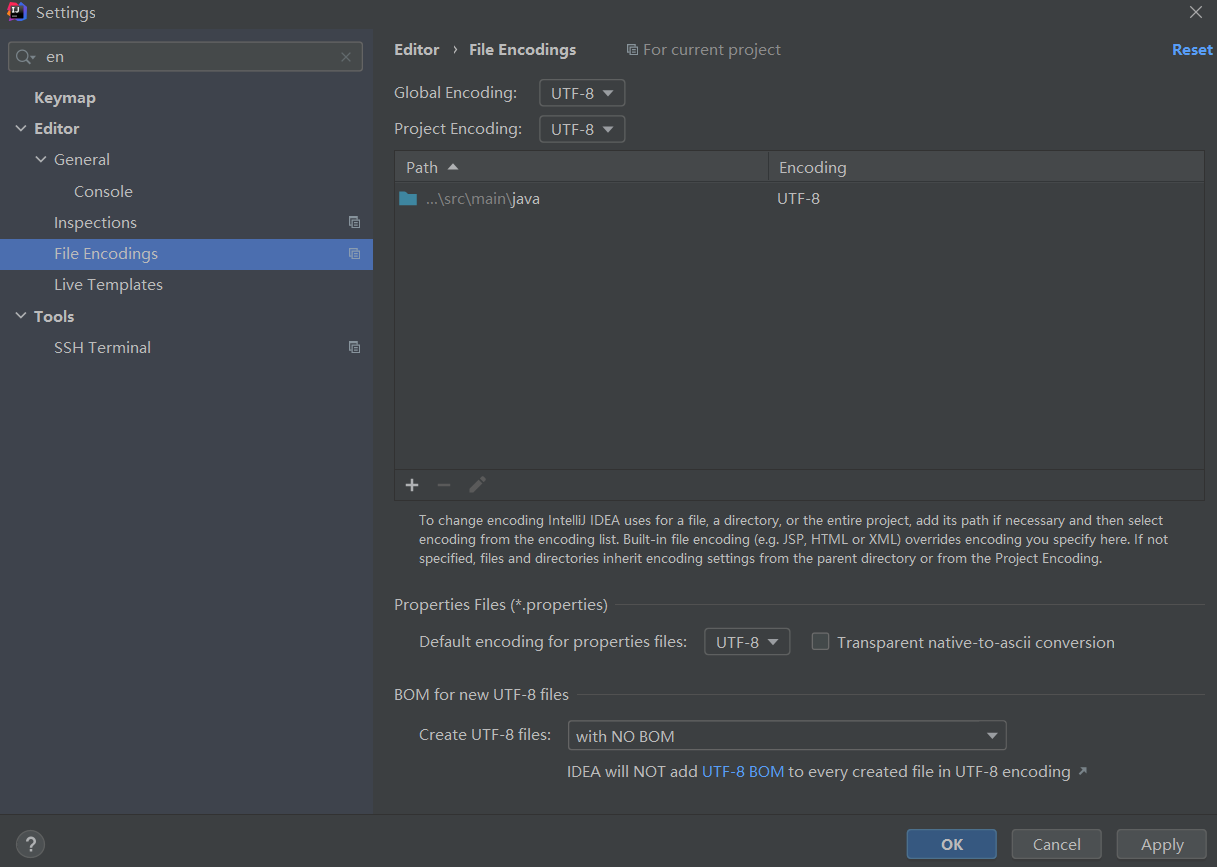Open help with the question mark button
The height and width of the screenshot is (867, 1217).
[x=31, y=844]
